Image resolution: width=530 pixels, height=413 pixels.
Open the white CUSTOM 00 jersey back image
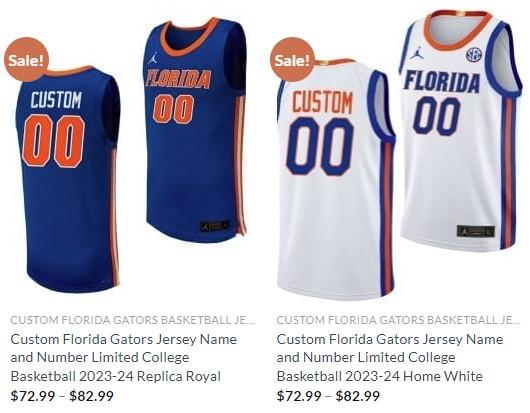pyautogui.click(x=335, y=179)
